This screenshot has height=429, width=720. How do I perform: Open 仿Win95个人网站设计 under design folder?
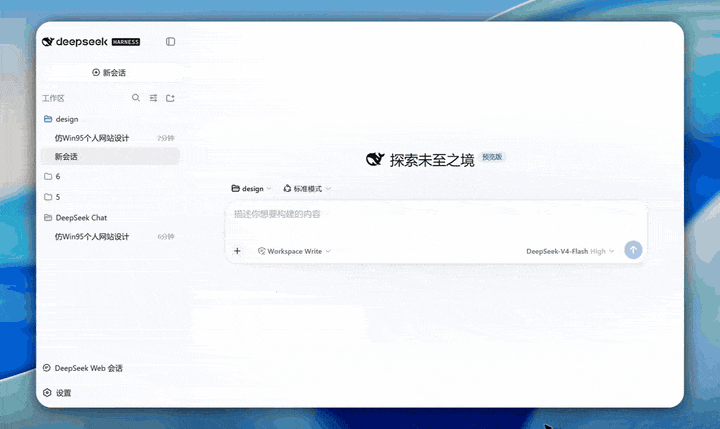92,138
